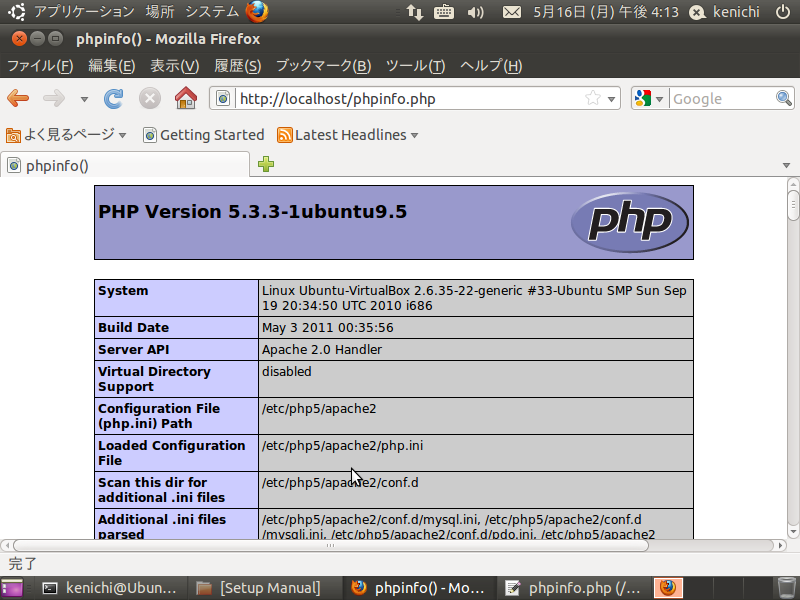Click the site identity icon in address bar
The width and height of the screenshot is (800, 600).
click(x=223, y=98)
